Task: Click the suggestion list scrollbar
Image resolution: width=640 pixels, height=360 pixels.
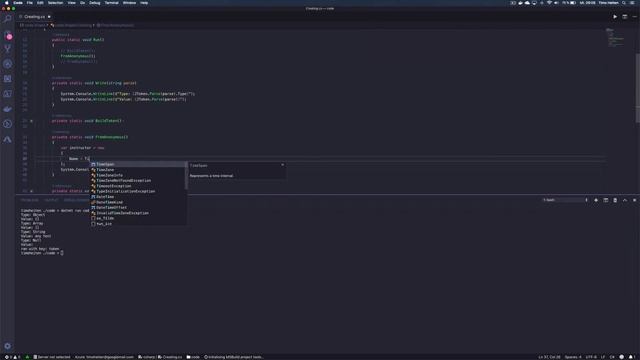Action: [x=186, y=176]
